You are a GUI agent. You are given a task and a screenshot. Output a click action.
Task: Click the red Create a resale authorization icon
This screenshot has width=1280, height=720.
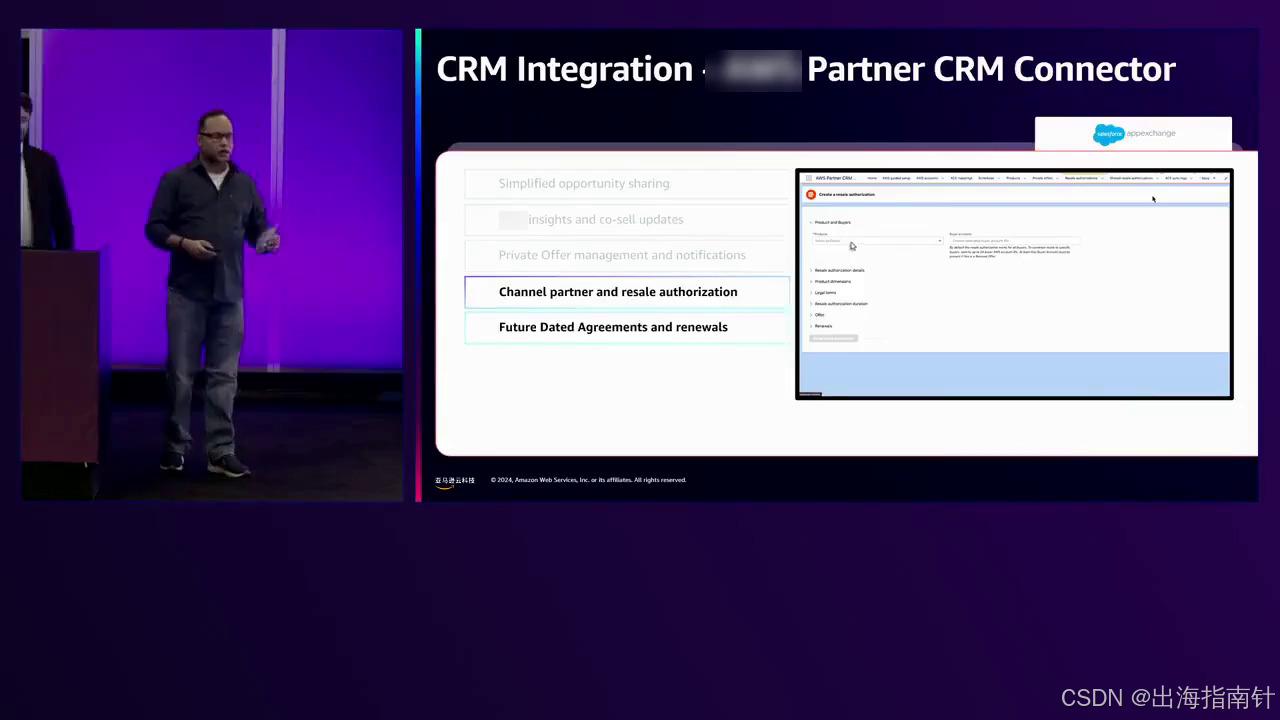click(x=811, y=194)
